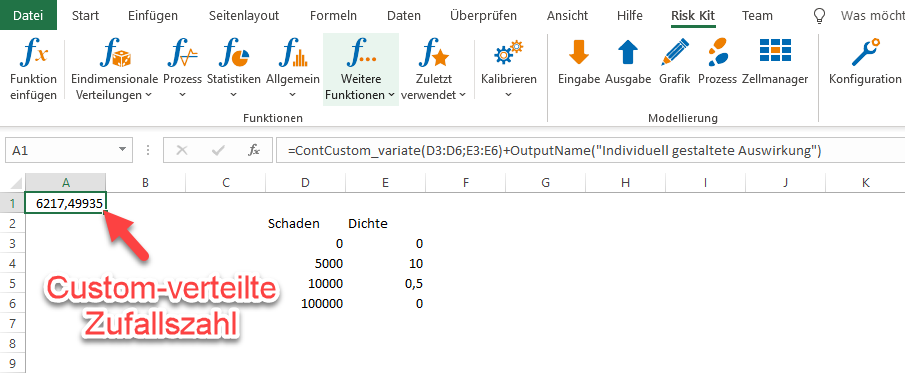905x374 pixels.
Task: Open the Datei tab
Action: [28, 16]
